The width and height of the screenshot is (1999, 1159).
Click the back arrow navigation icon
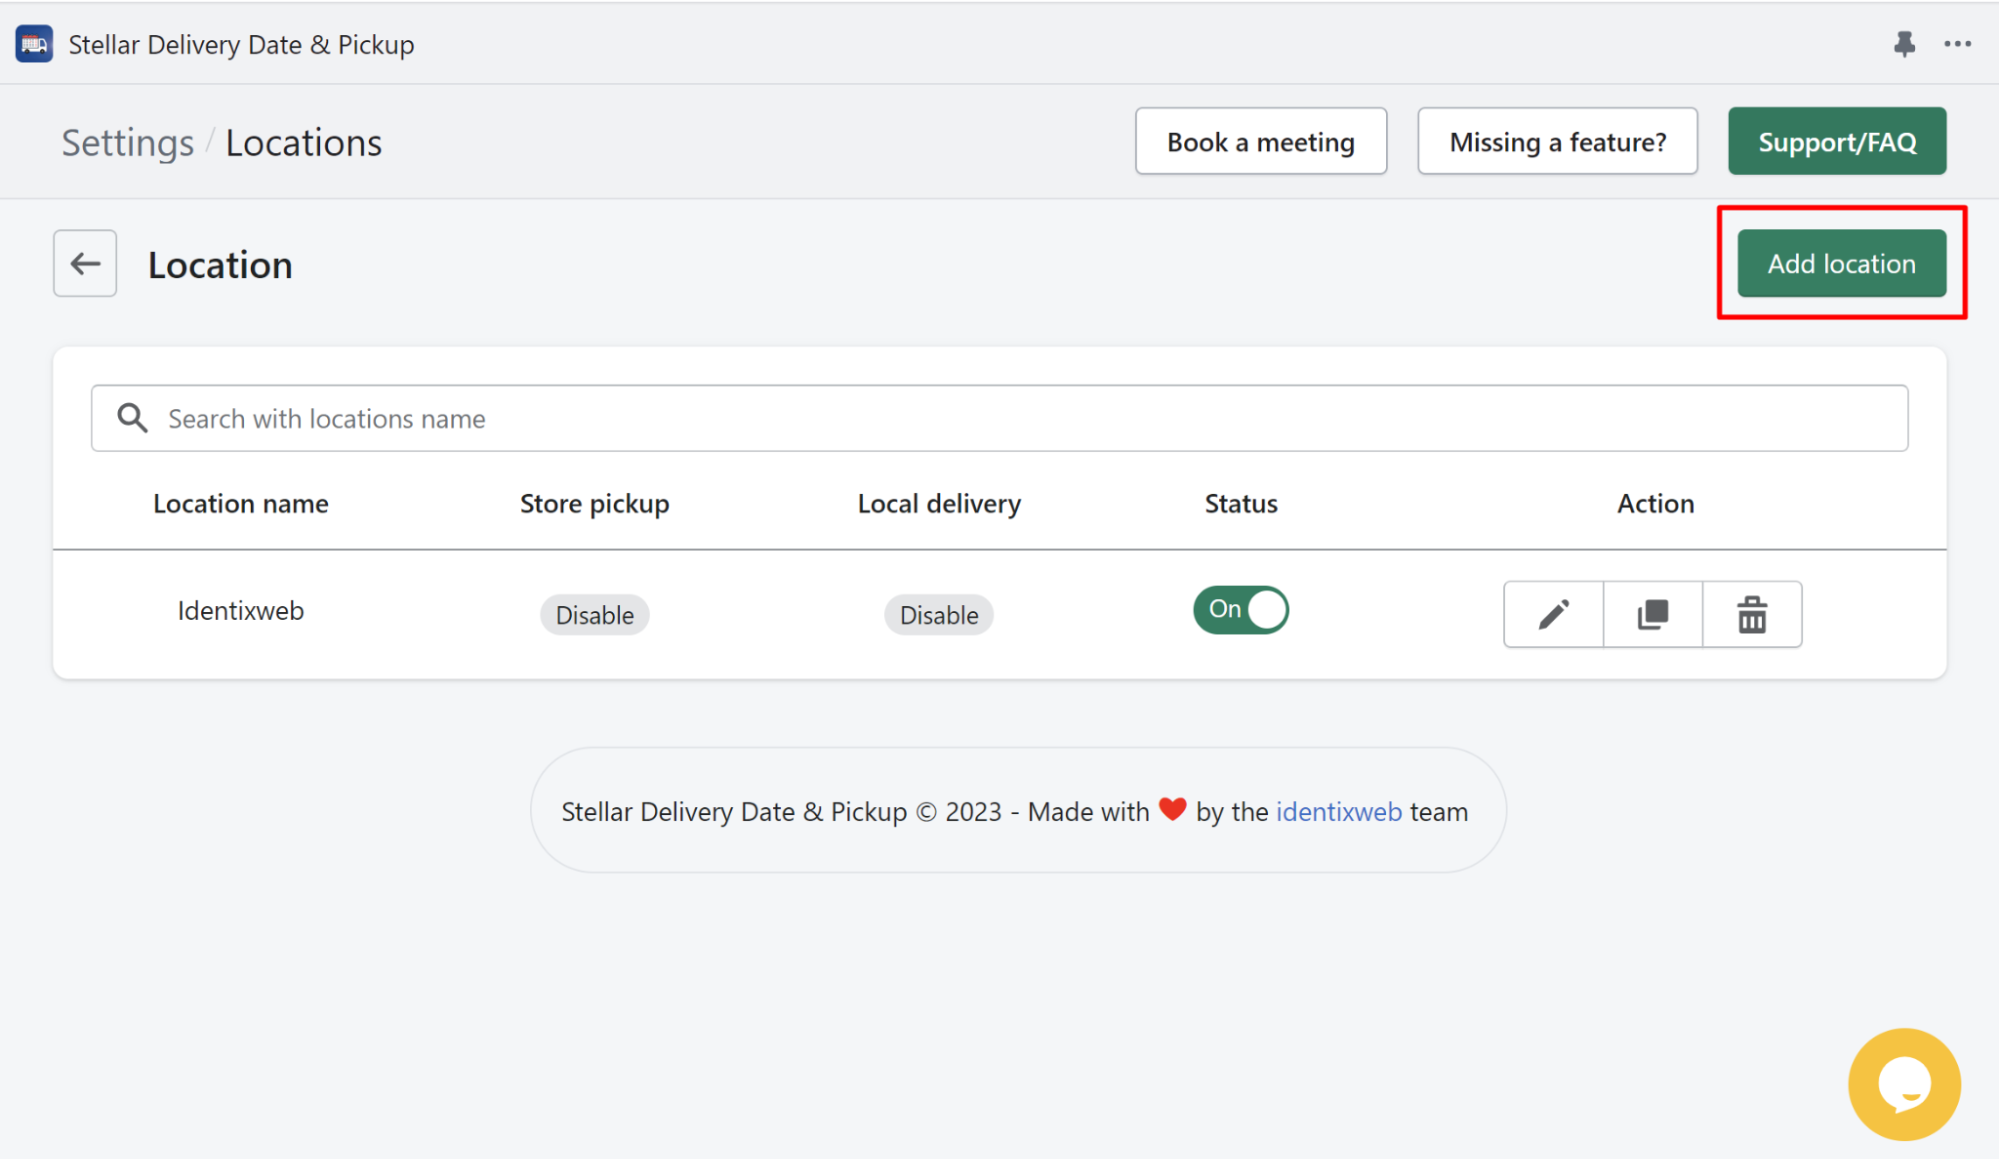pyautogui.click(x=86, y=262)
